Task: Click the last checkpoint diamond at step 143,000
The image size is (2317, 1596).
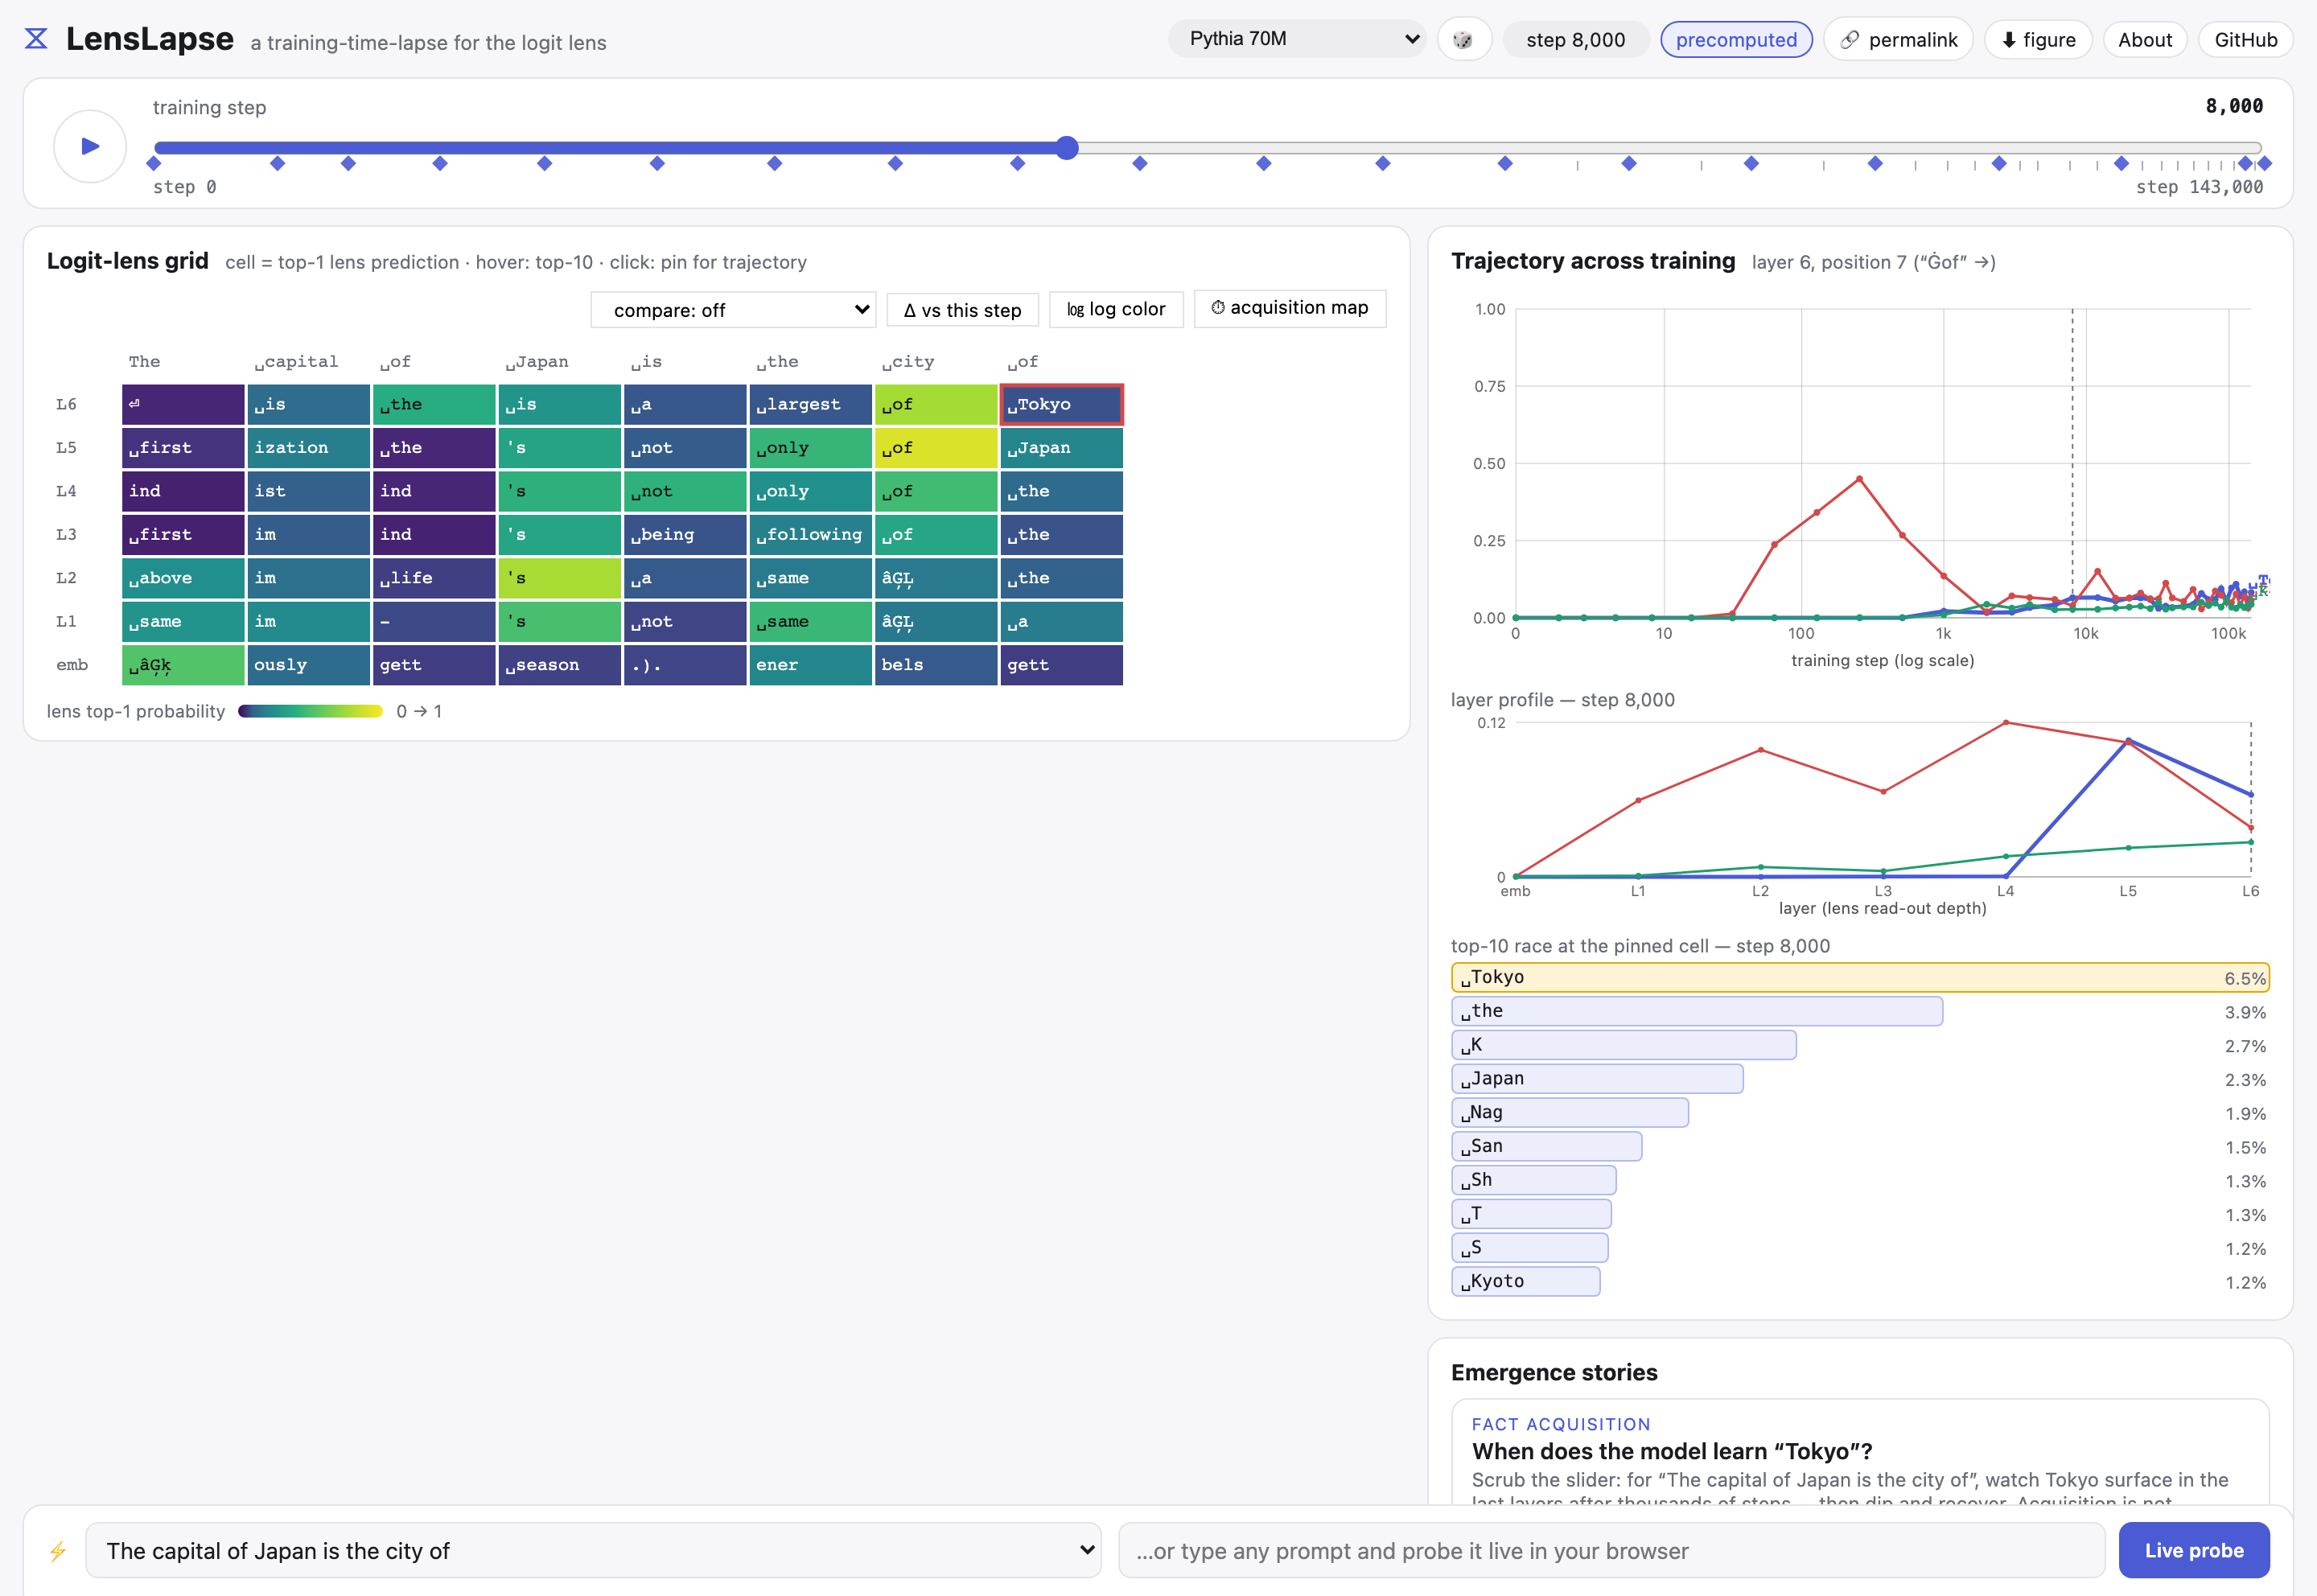Action: point(2265,163)
